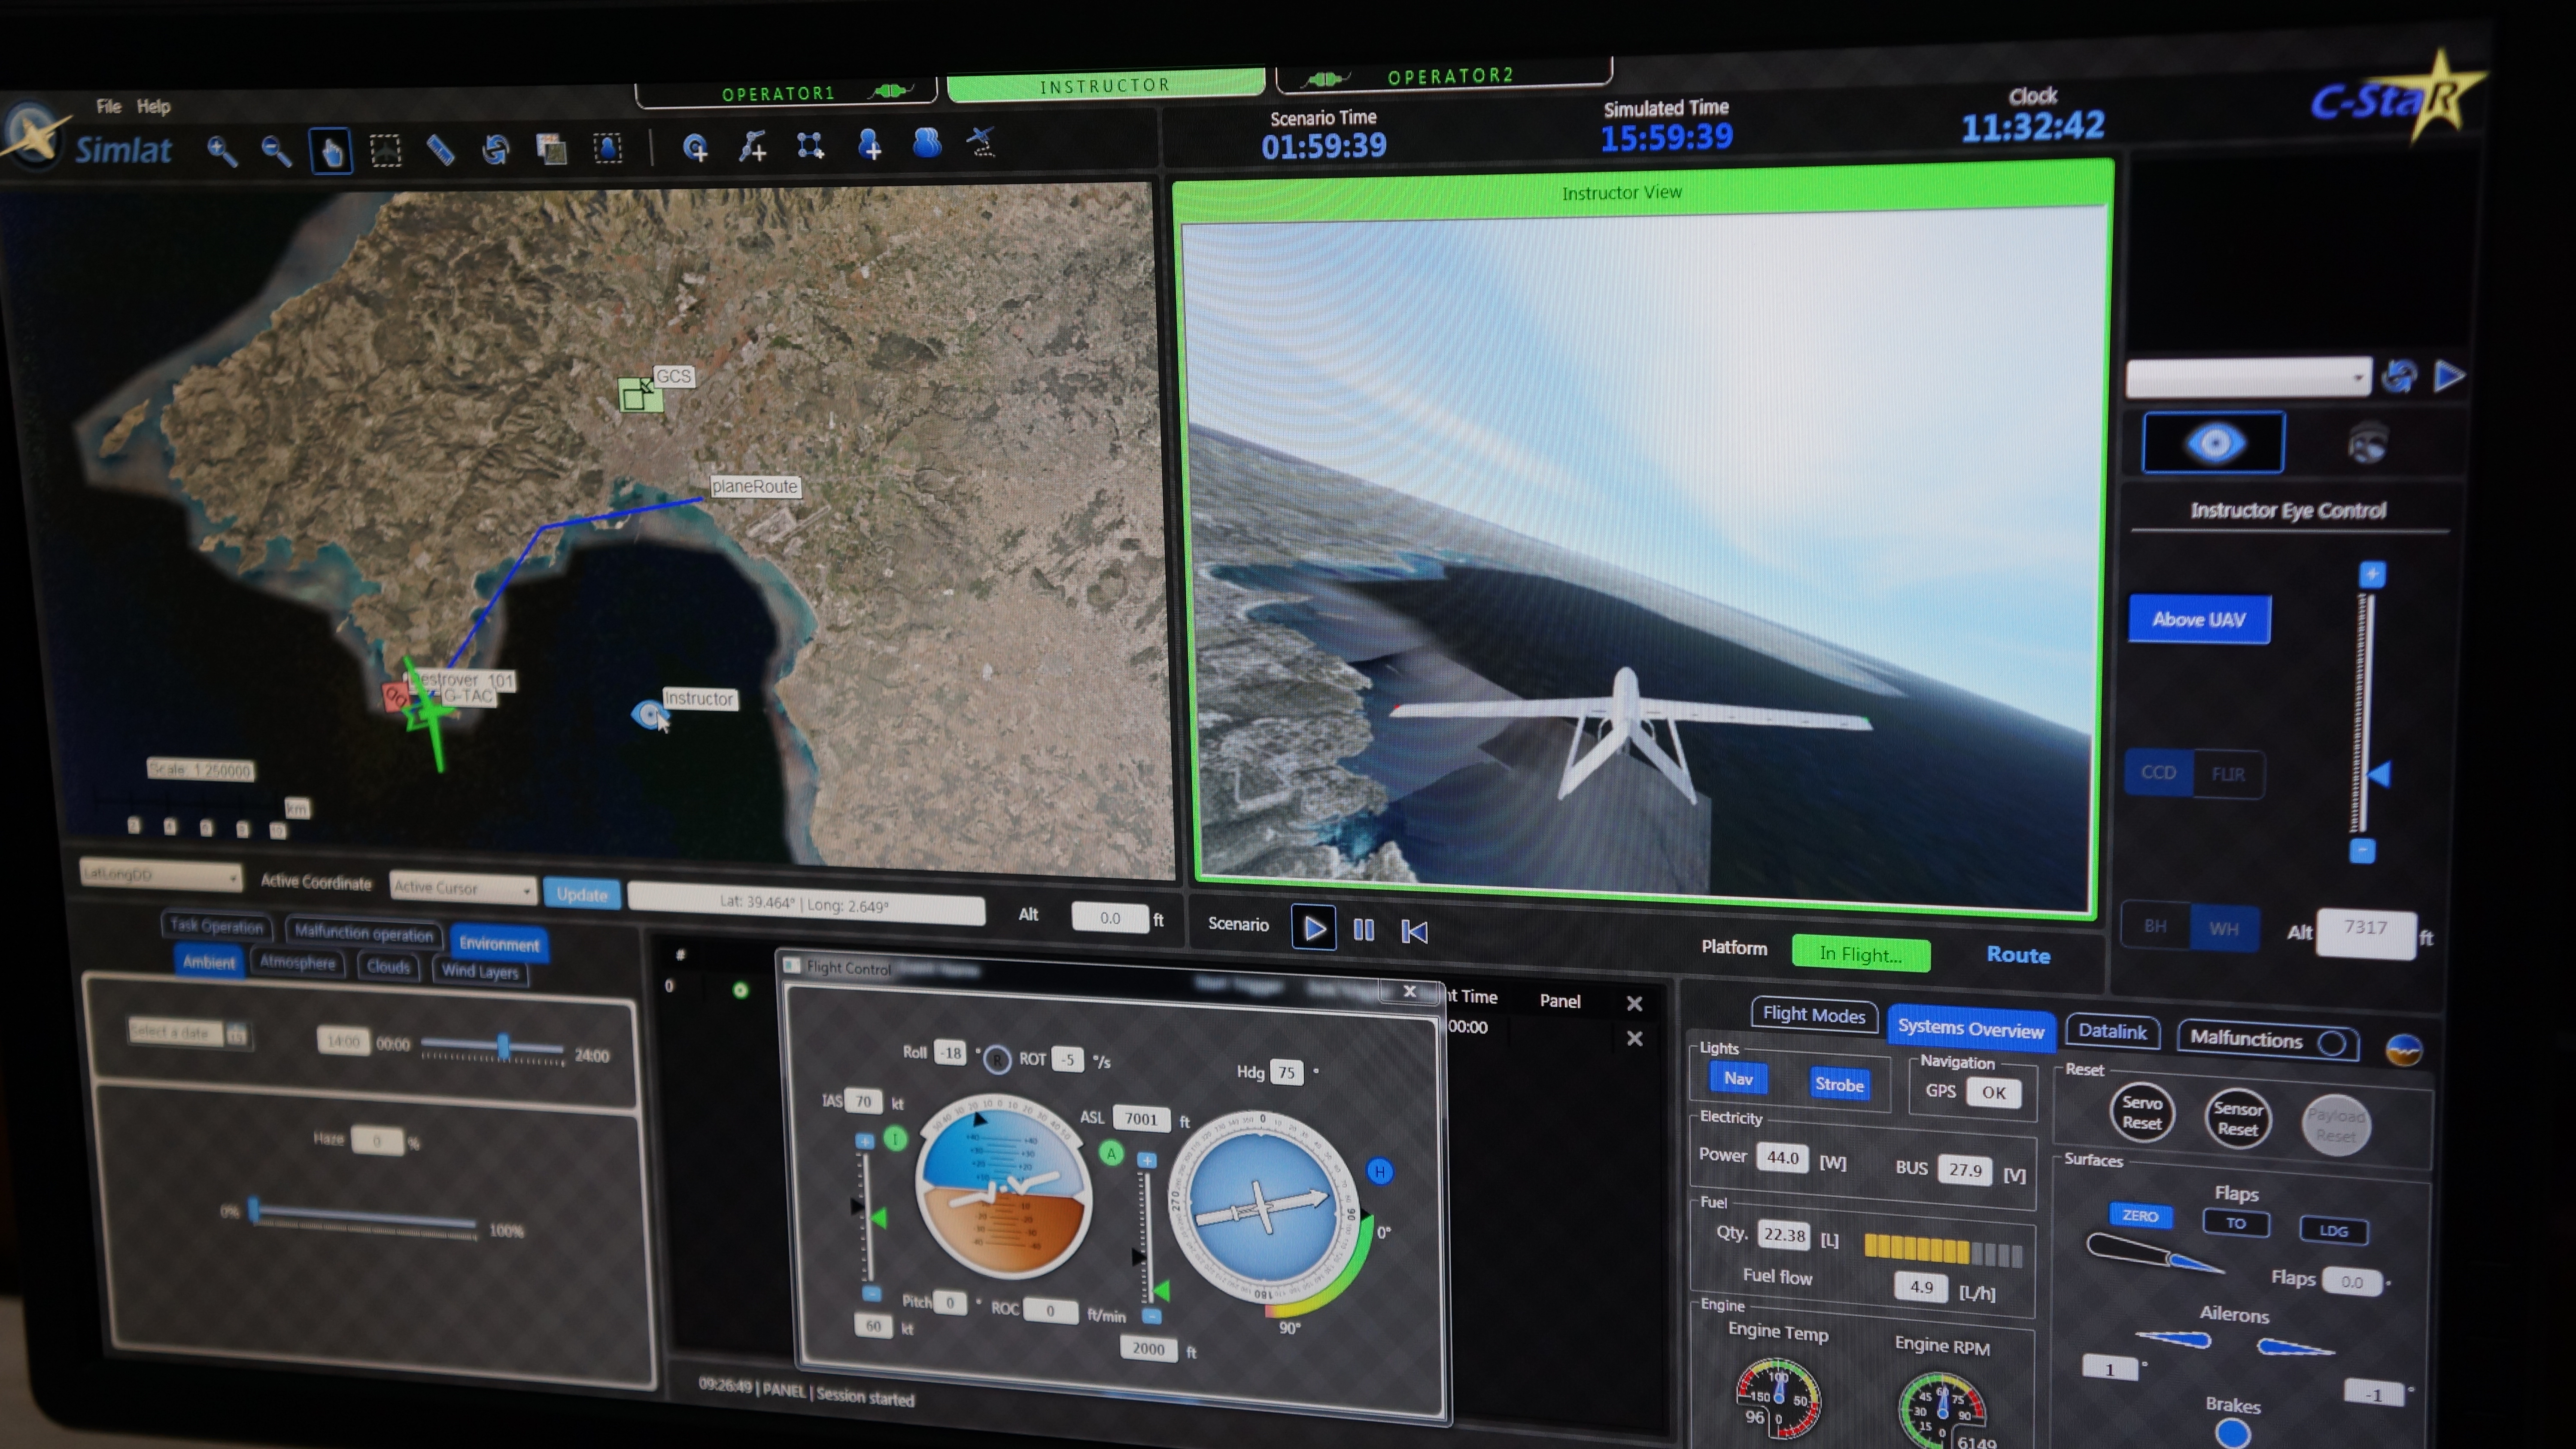This screenshot has width=2576, height=1449.
Task: Pick the ruler measurement tool
Action: coord(440,150)
